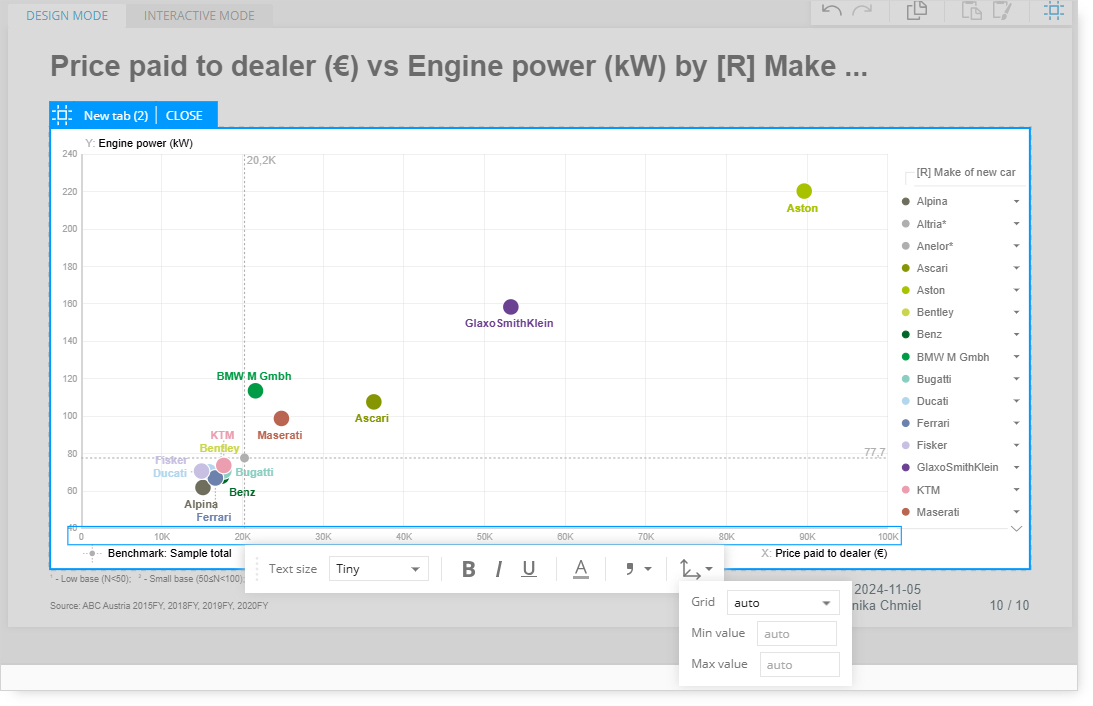The width and height of the screenshot is (1093, 706).
Task: Redo the last undone action
Action: coord(862,10)
